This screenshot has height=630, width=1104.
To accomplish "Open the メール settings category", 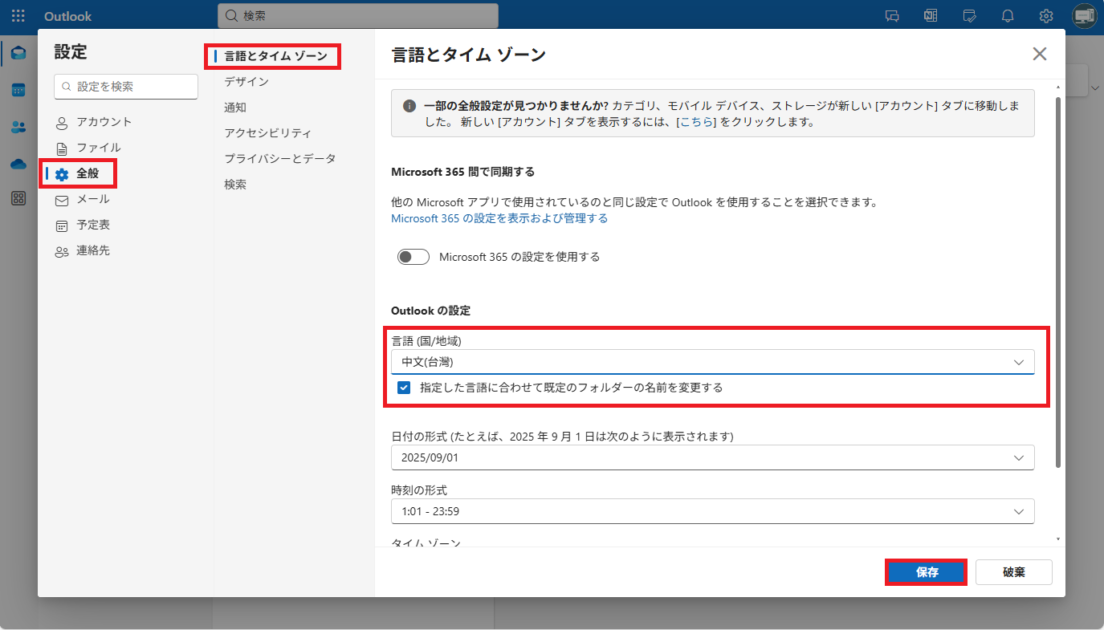I will pos(83,199).
